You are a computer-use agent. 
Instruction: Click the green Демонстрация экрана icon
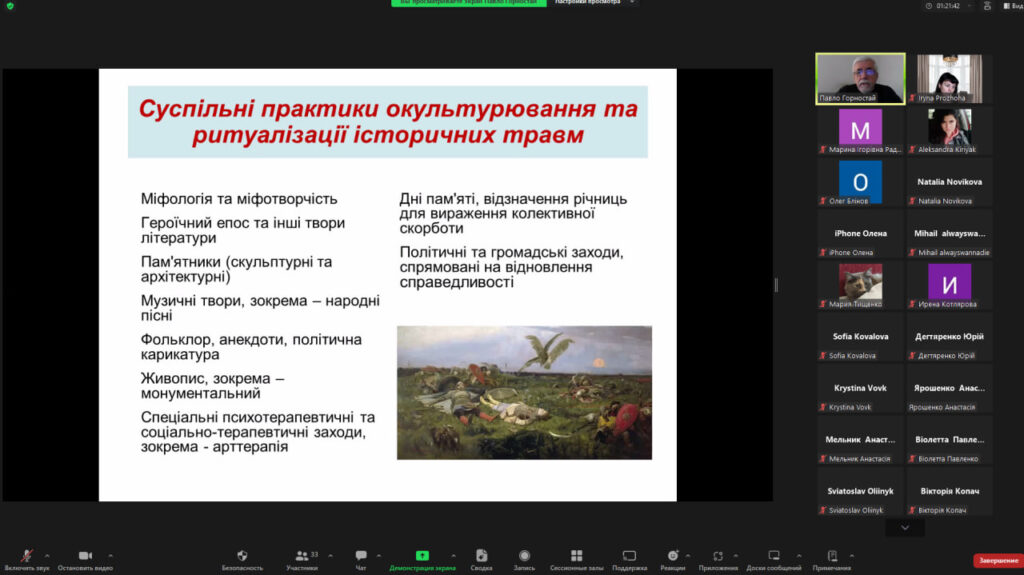pos(422,556)
